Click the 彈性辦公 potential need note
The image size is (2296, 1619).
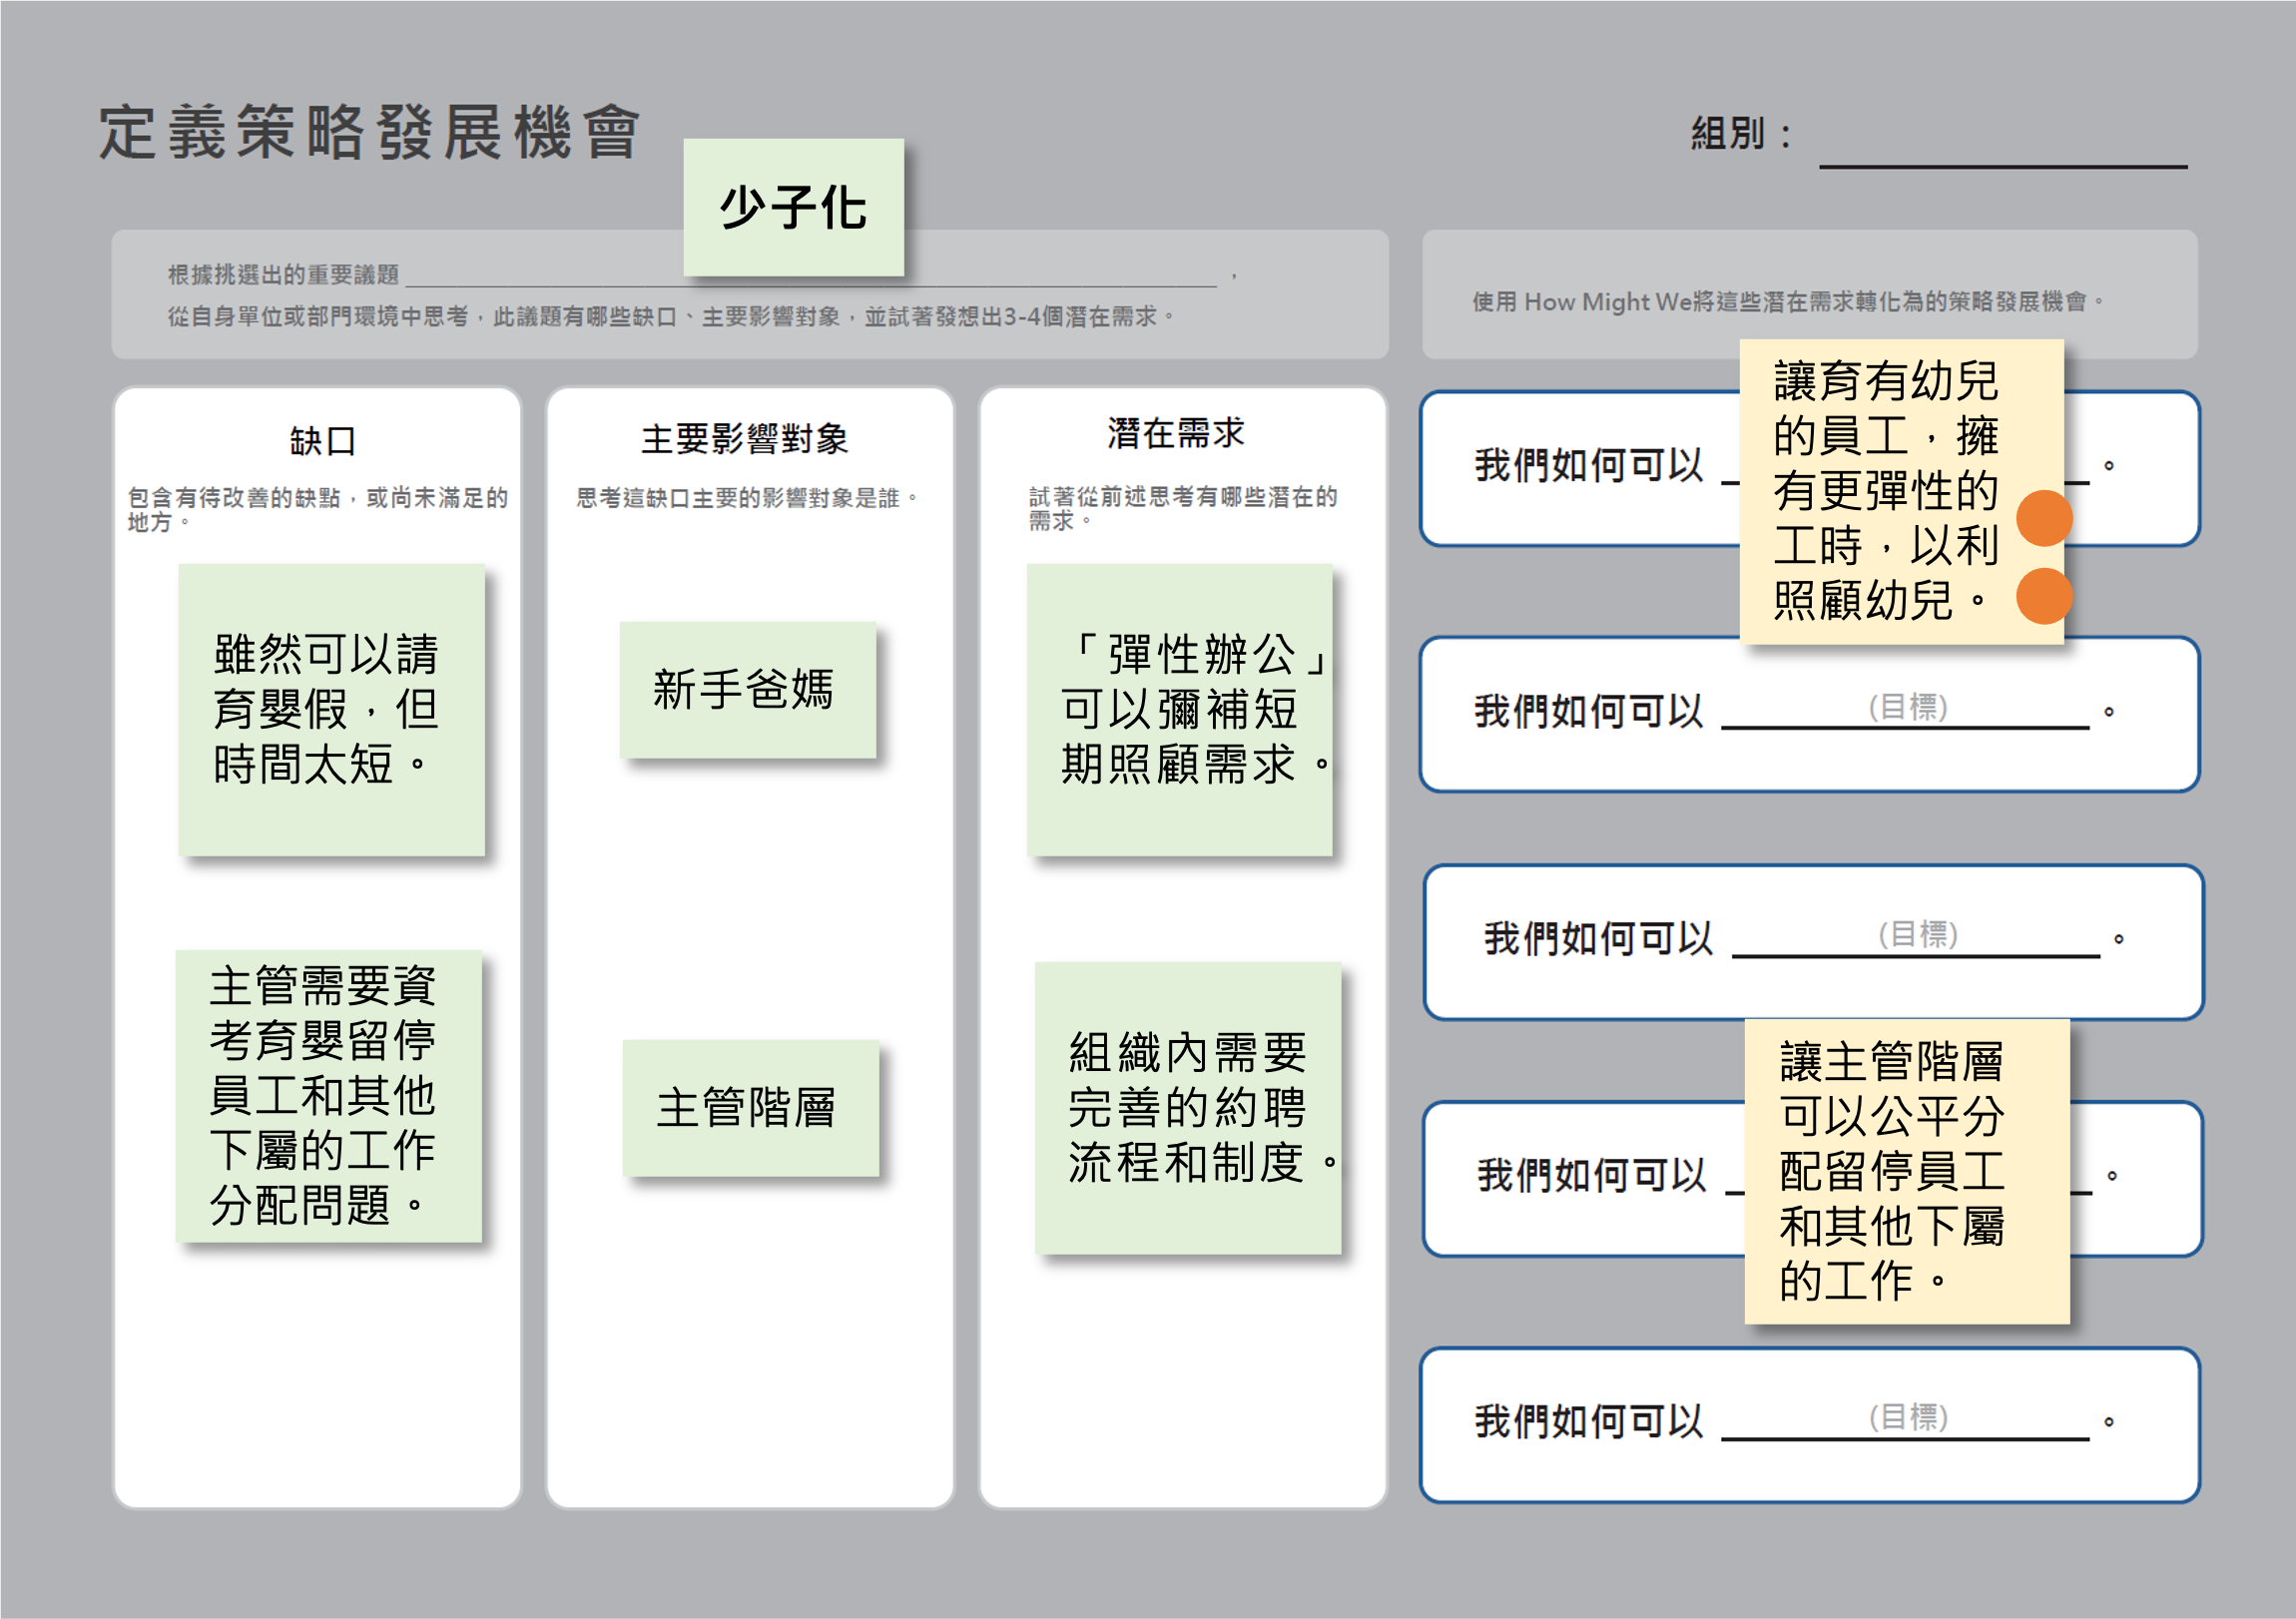[1179, 709]
